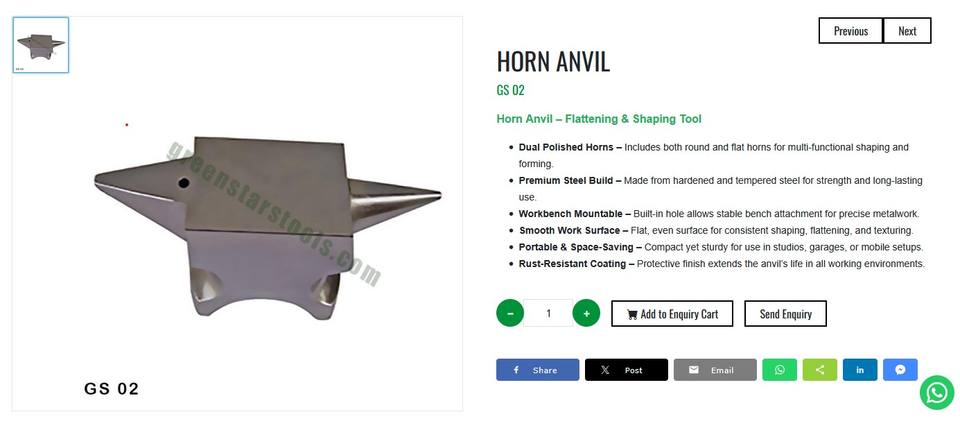This screenshot has width=960, height=428.
Task: Click the floating WhatsApp chat icon
Action: pos(937,392)
